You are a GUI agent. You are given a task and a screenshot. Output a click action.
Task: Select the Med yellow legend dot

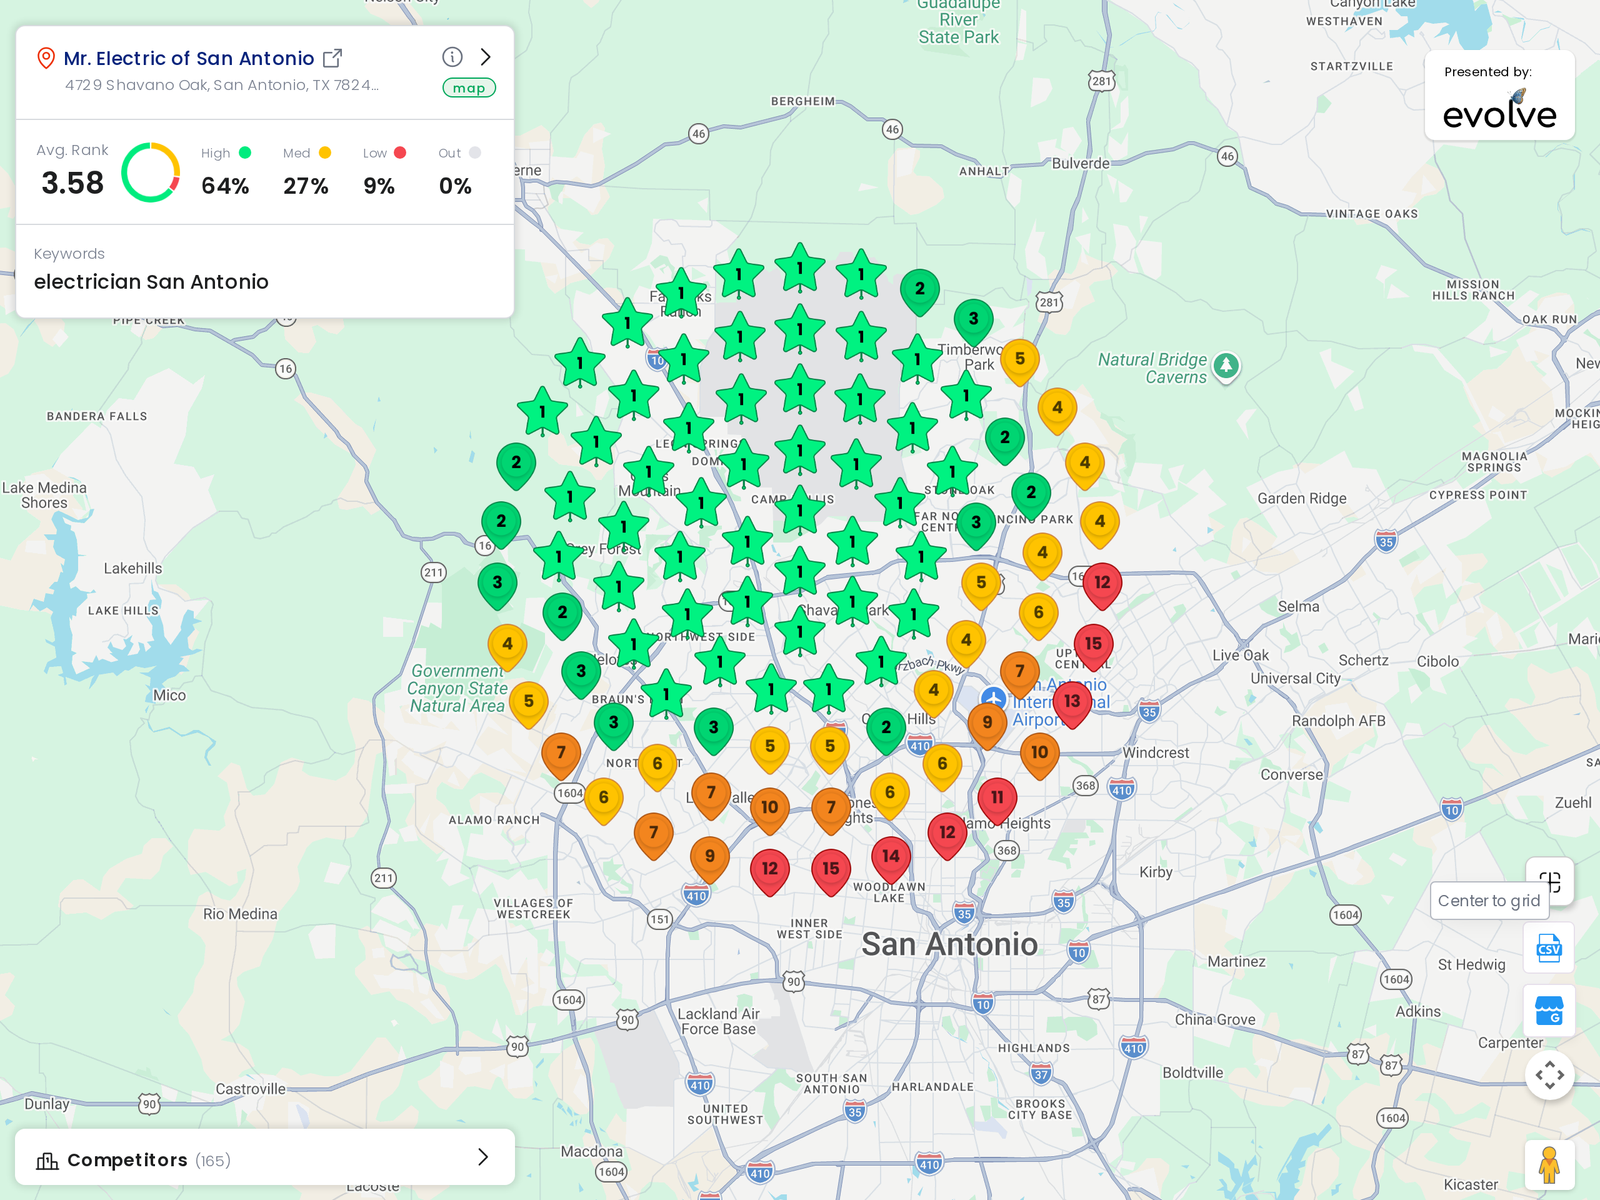tap(325, 153)
